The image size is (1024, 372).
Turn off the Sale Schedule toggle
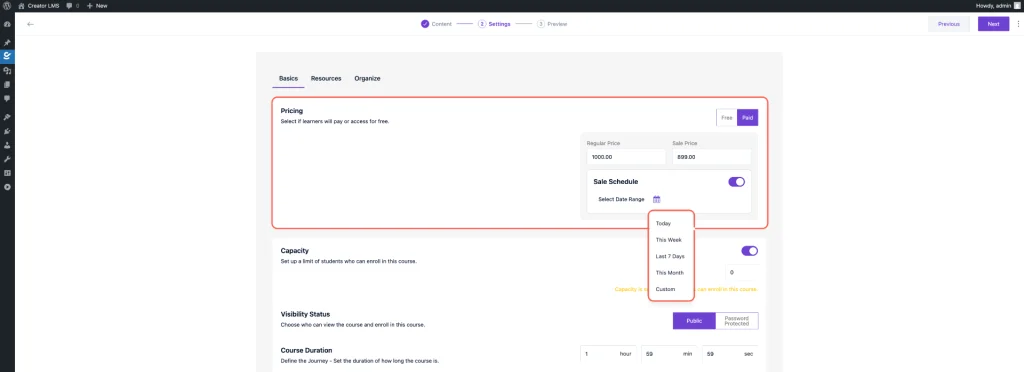(736, 181)
